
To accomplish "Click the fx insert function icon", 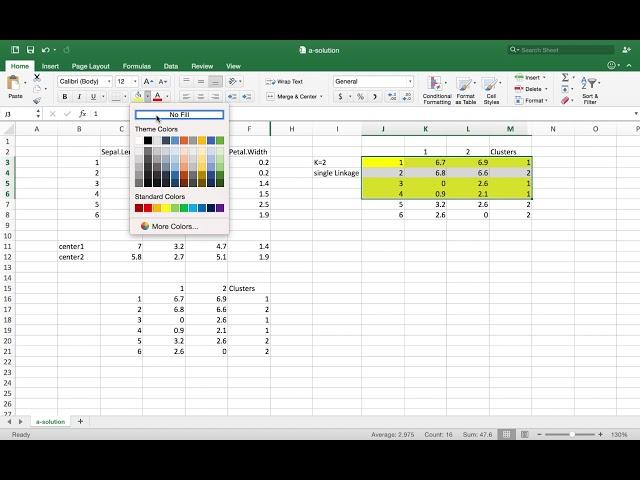I will pos(83,114).
